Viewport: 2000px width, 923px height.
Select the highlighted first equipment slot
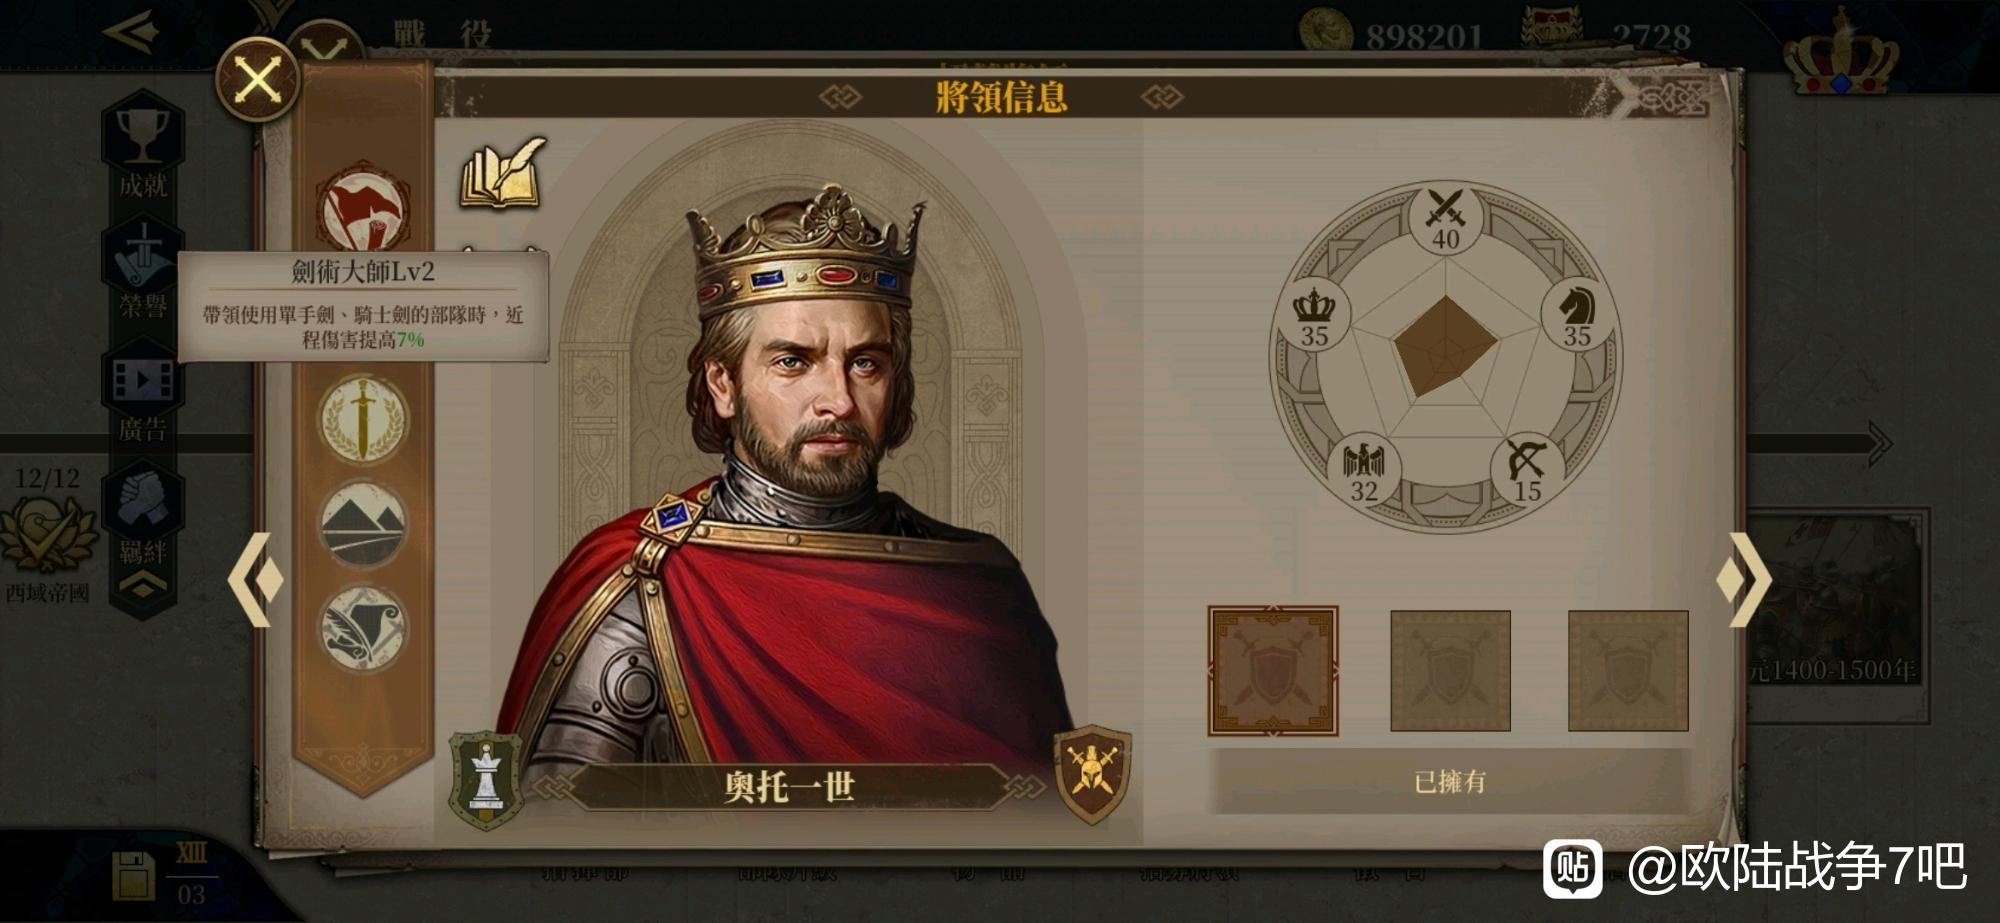pos(1272,671)
